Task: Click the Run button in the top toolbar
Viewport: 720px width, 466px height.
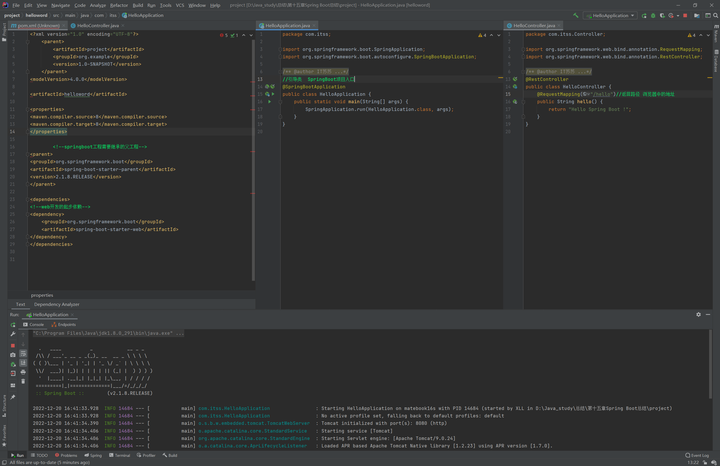Action: [643, 16]
